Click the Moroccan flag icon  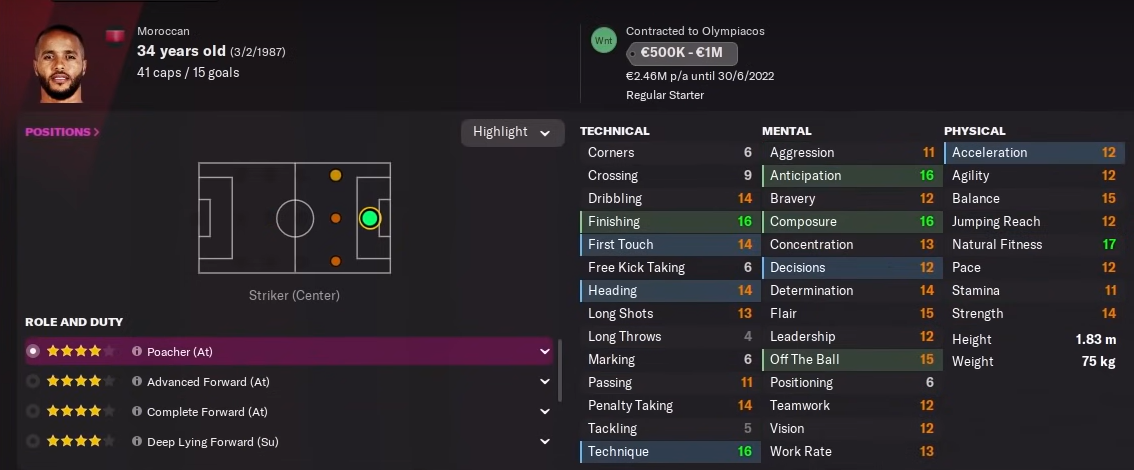click(x=116, y=37)
